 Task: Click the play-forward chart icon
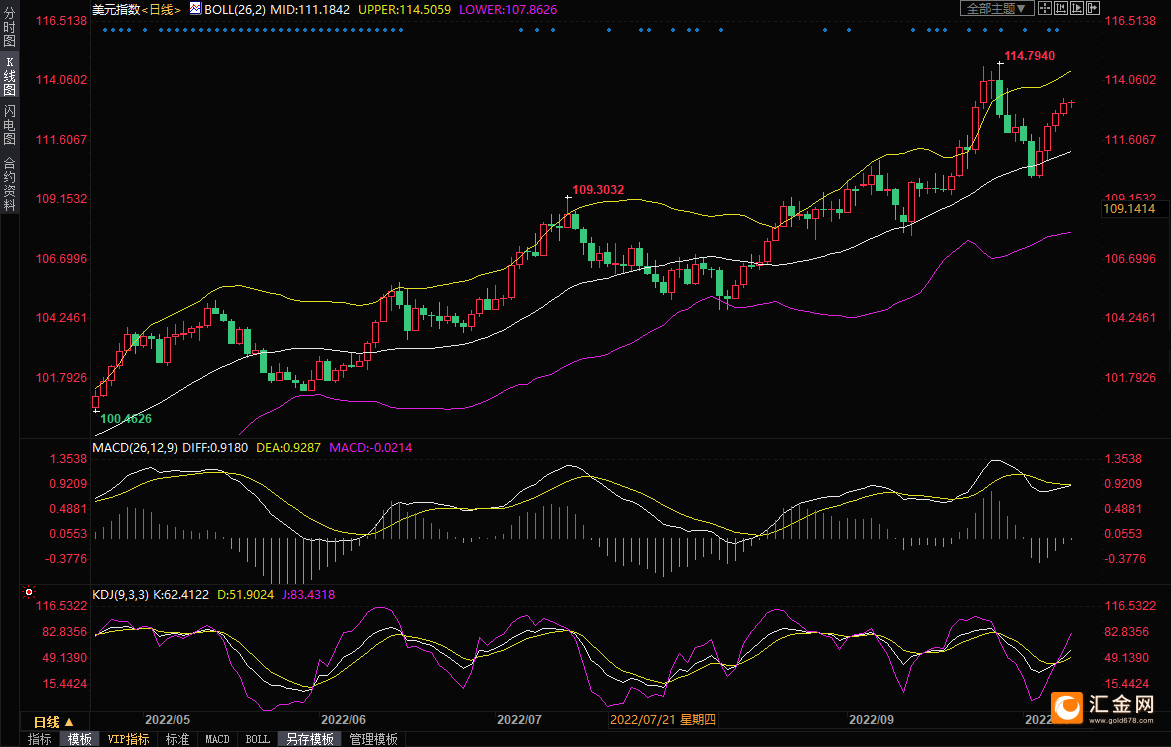click(x=1076, y=8)
